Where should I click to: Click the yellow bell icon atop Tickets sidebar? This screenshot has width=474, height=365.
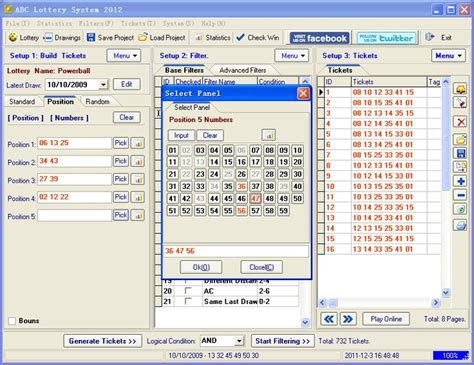click(x=461, y=89)
